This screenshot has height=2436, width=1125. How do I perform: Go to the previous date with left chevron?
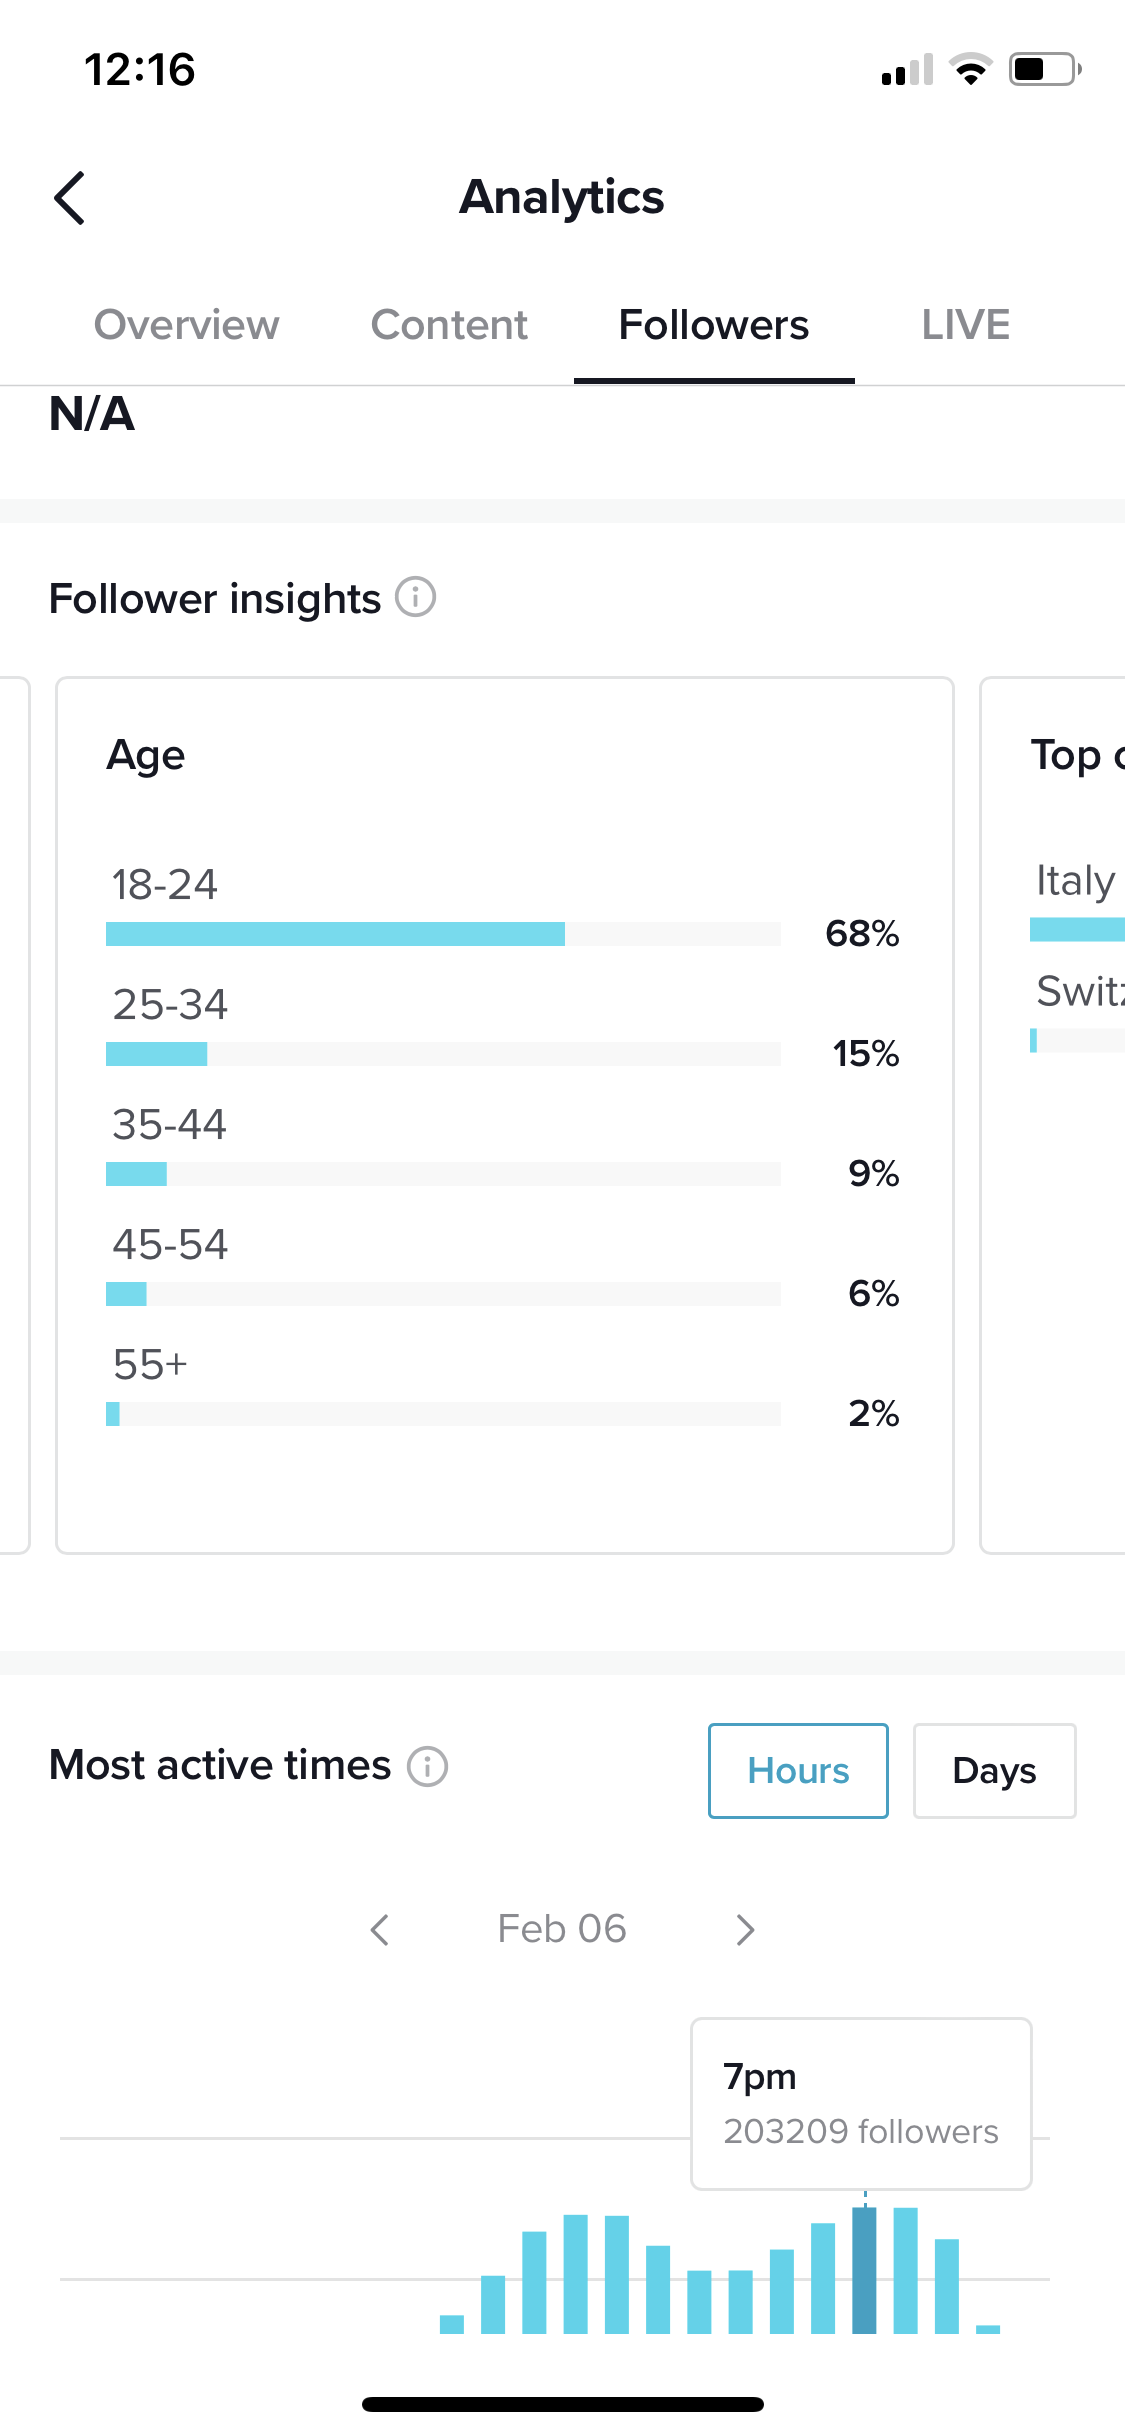[x=379, y=1929]
